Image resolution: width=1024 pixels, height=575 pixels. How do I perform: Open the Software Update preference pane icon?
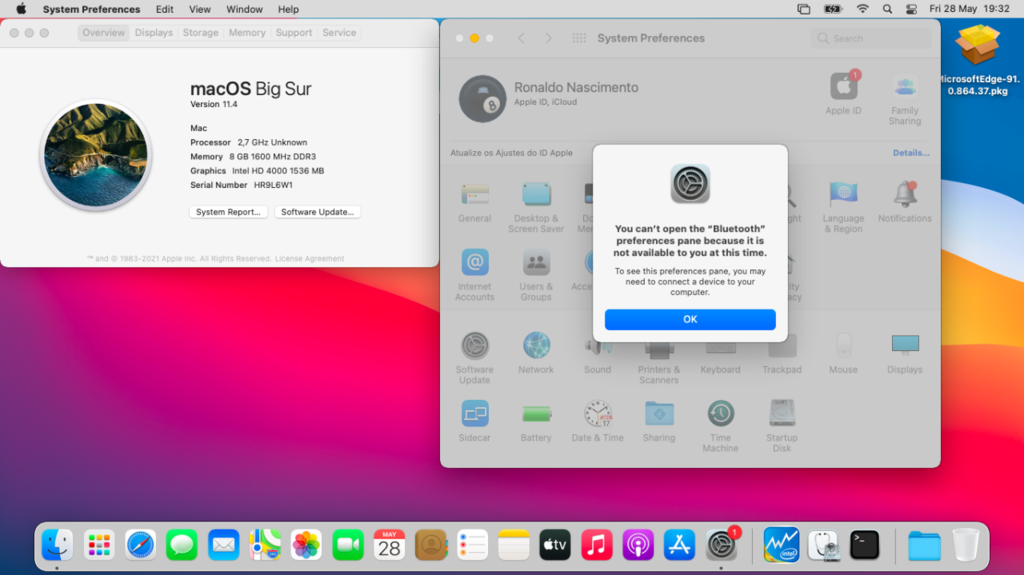point(474,347)
